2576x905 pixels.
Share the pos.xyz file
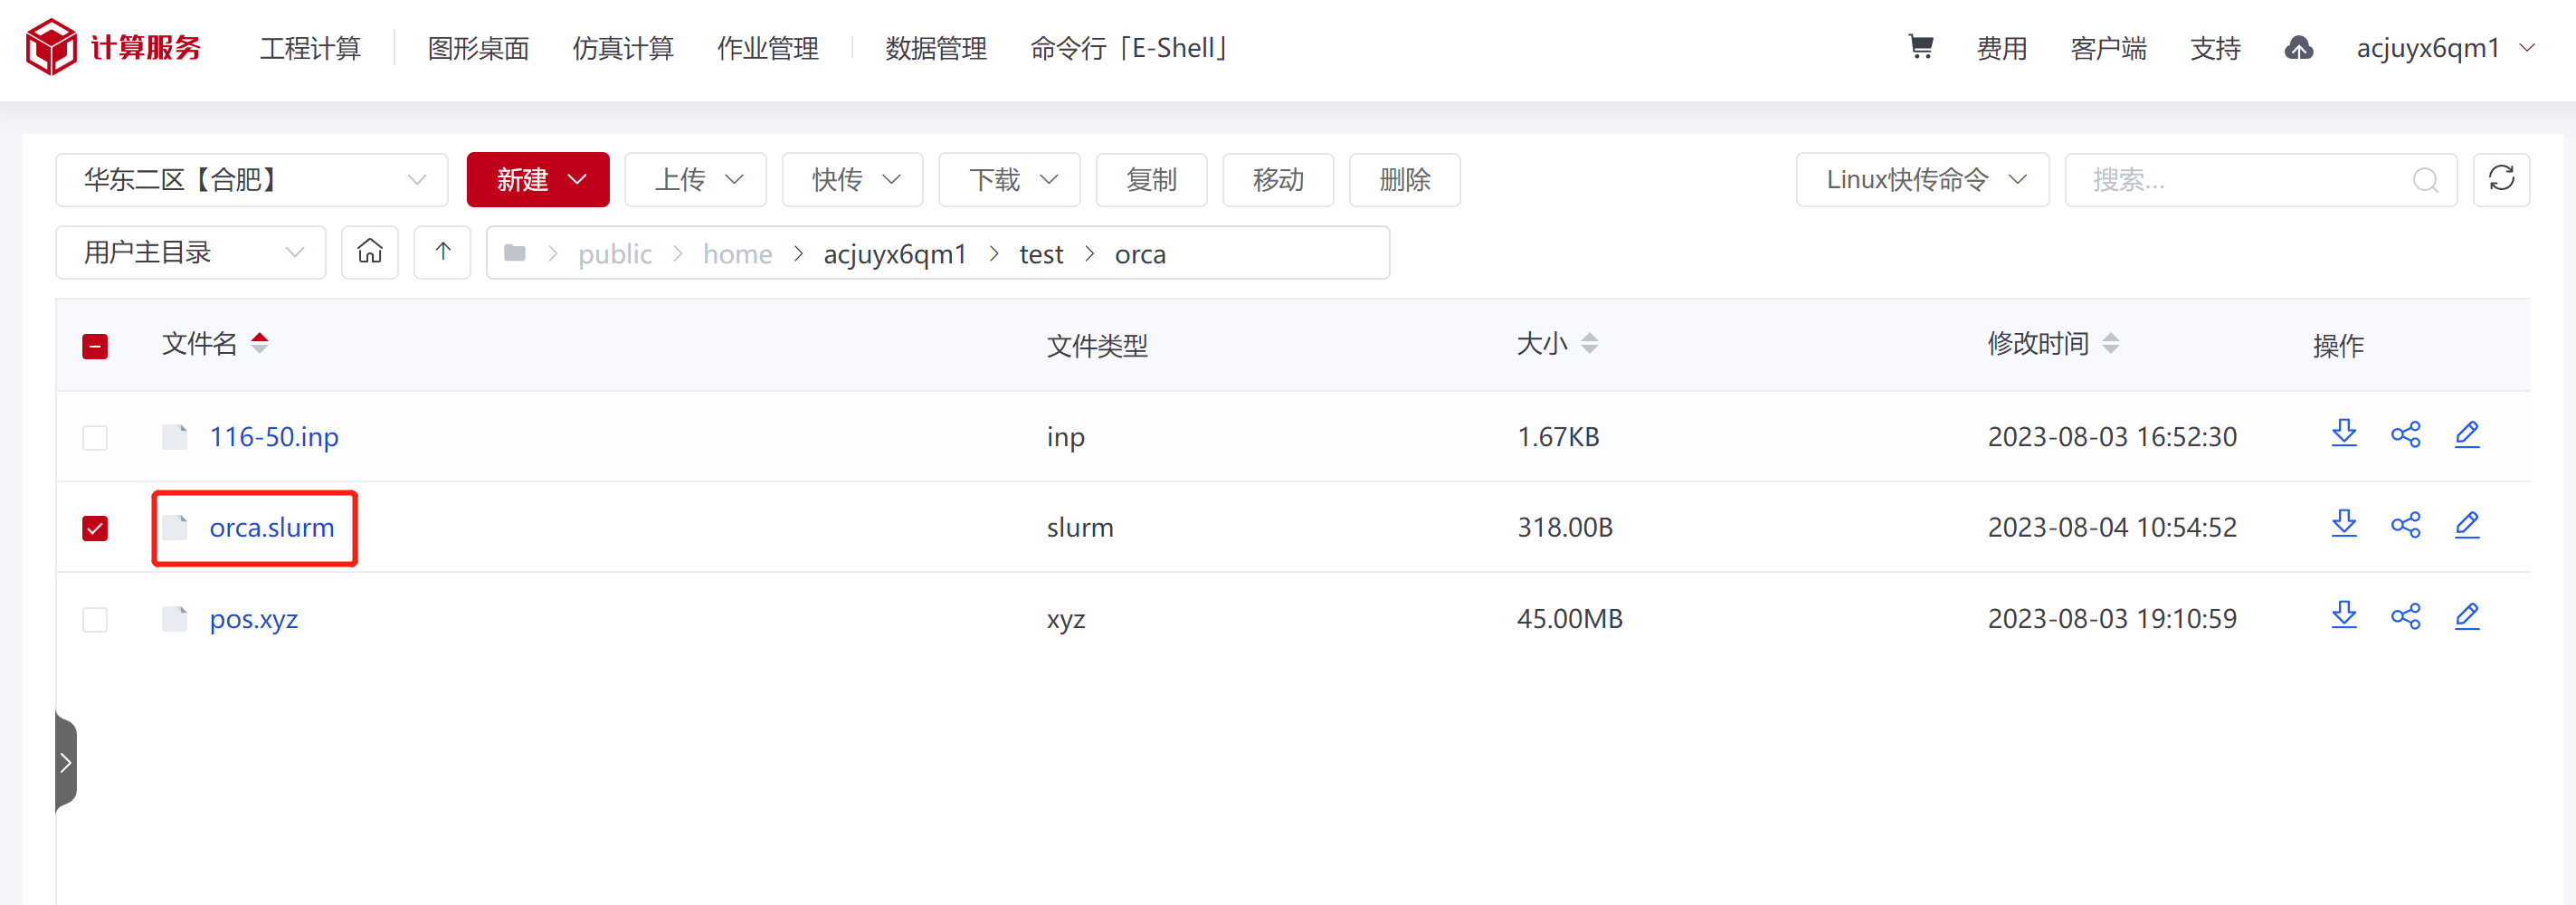2405,616
